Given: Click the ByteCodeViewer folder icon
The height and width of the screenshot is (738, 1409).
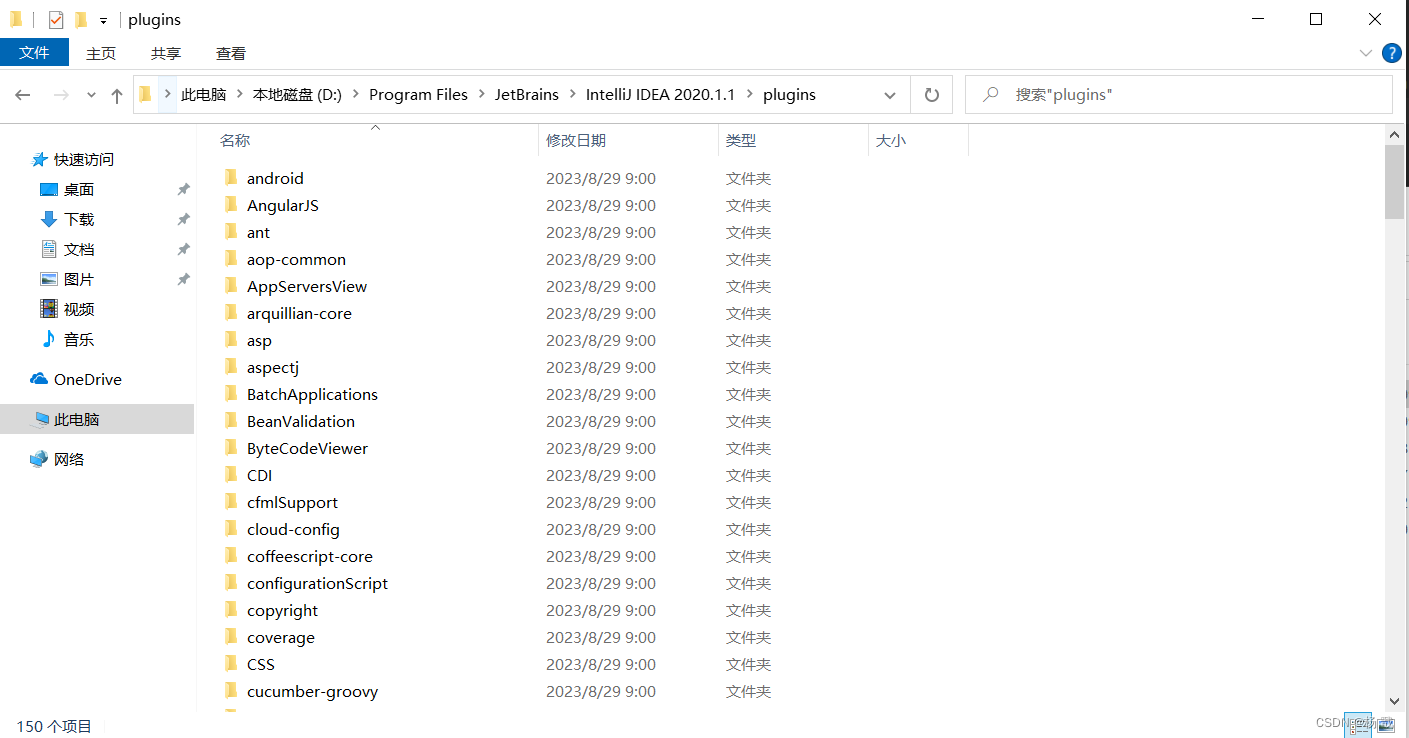Looking at the screenshot, I should pyautogui.click(x=231, y=448).
